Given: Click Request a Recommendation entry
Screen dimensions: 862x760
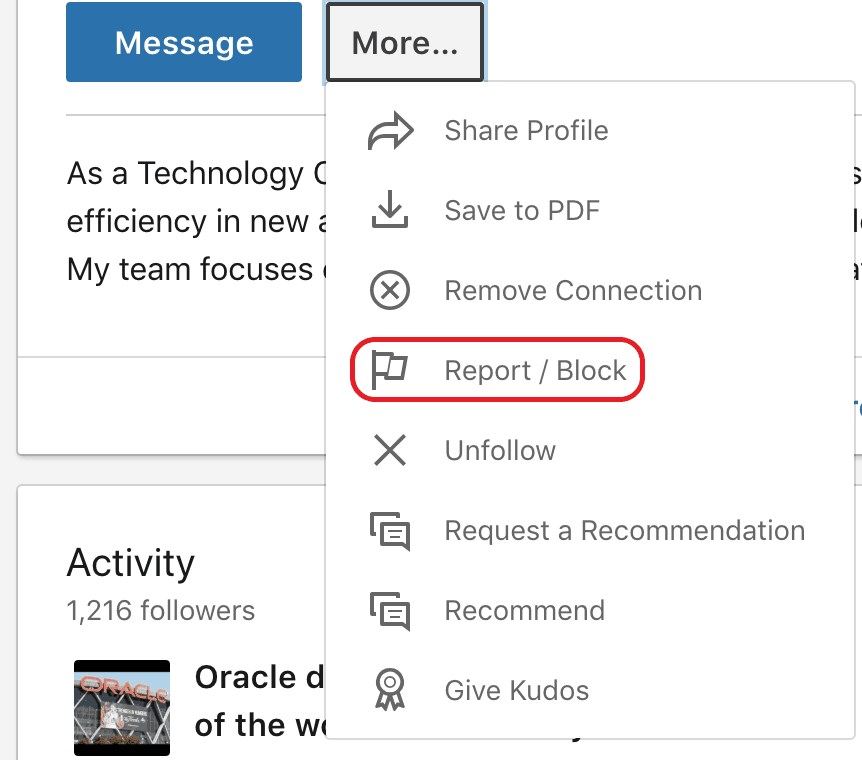Looking at the screenshot, I should coord(623,530).
